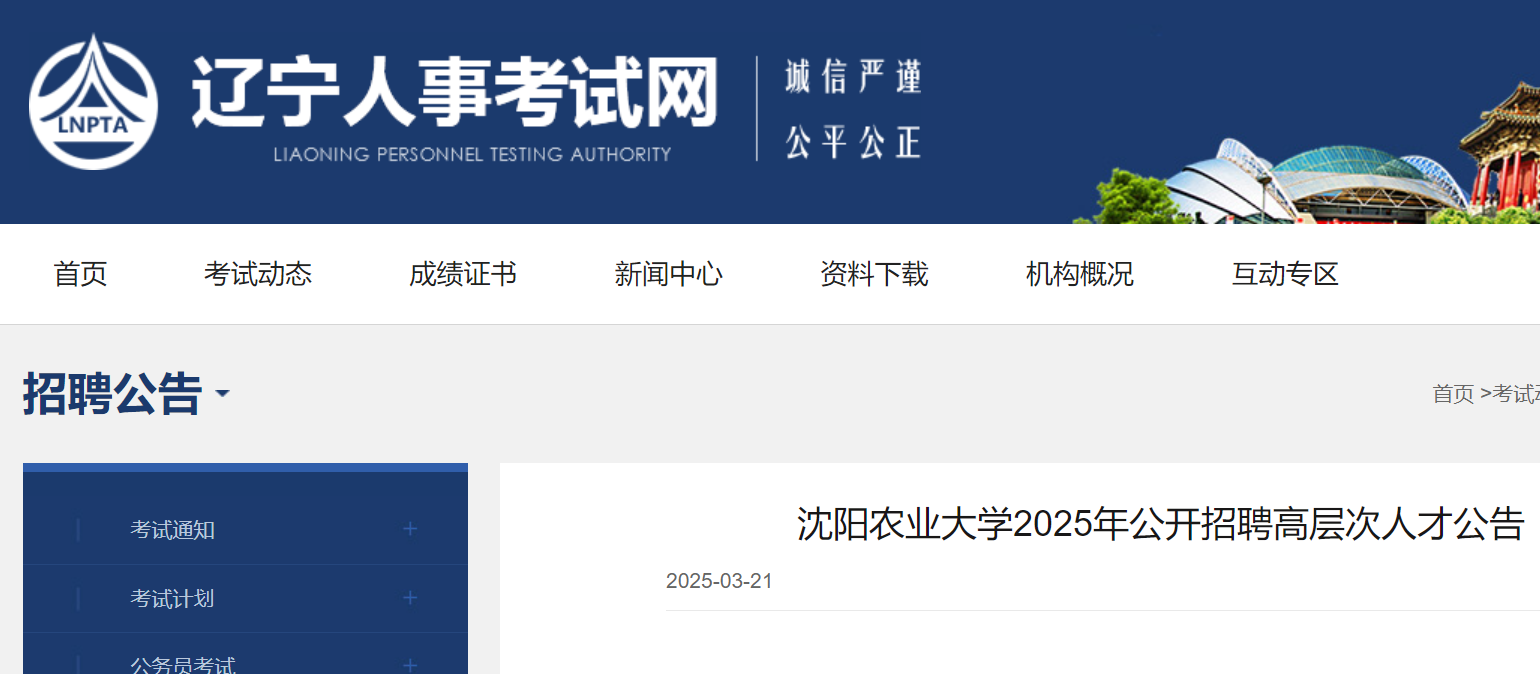Click the 首页 breadcrumb link

pyautogui.click(x=1453, y=394)
